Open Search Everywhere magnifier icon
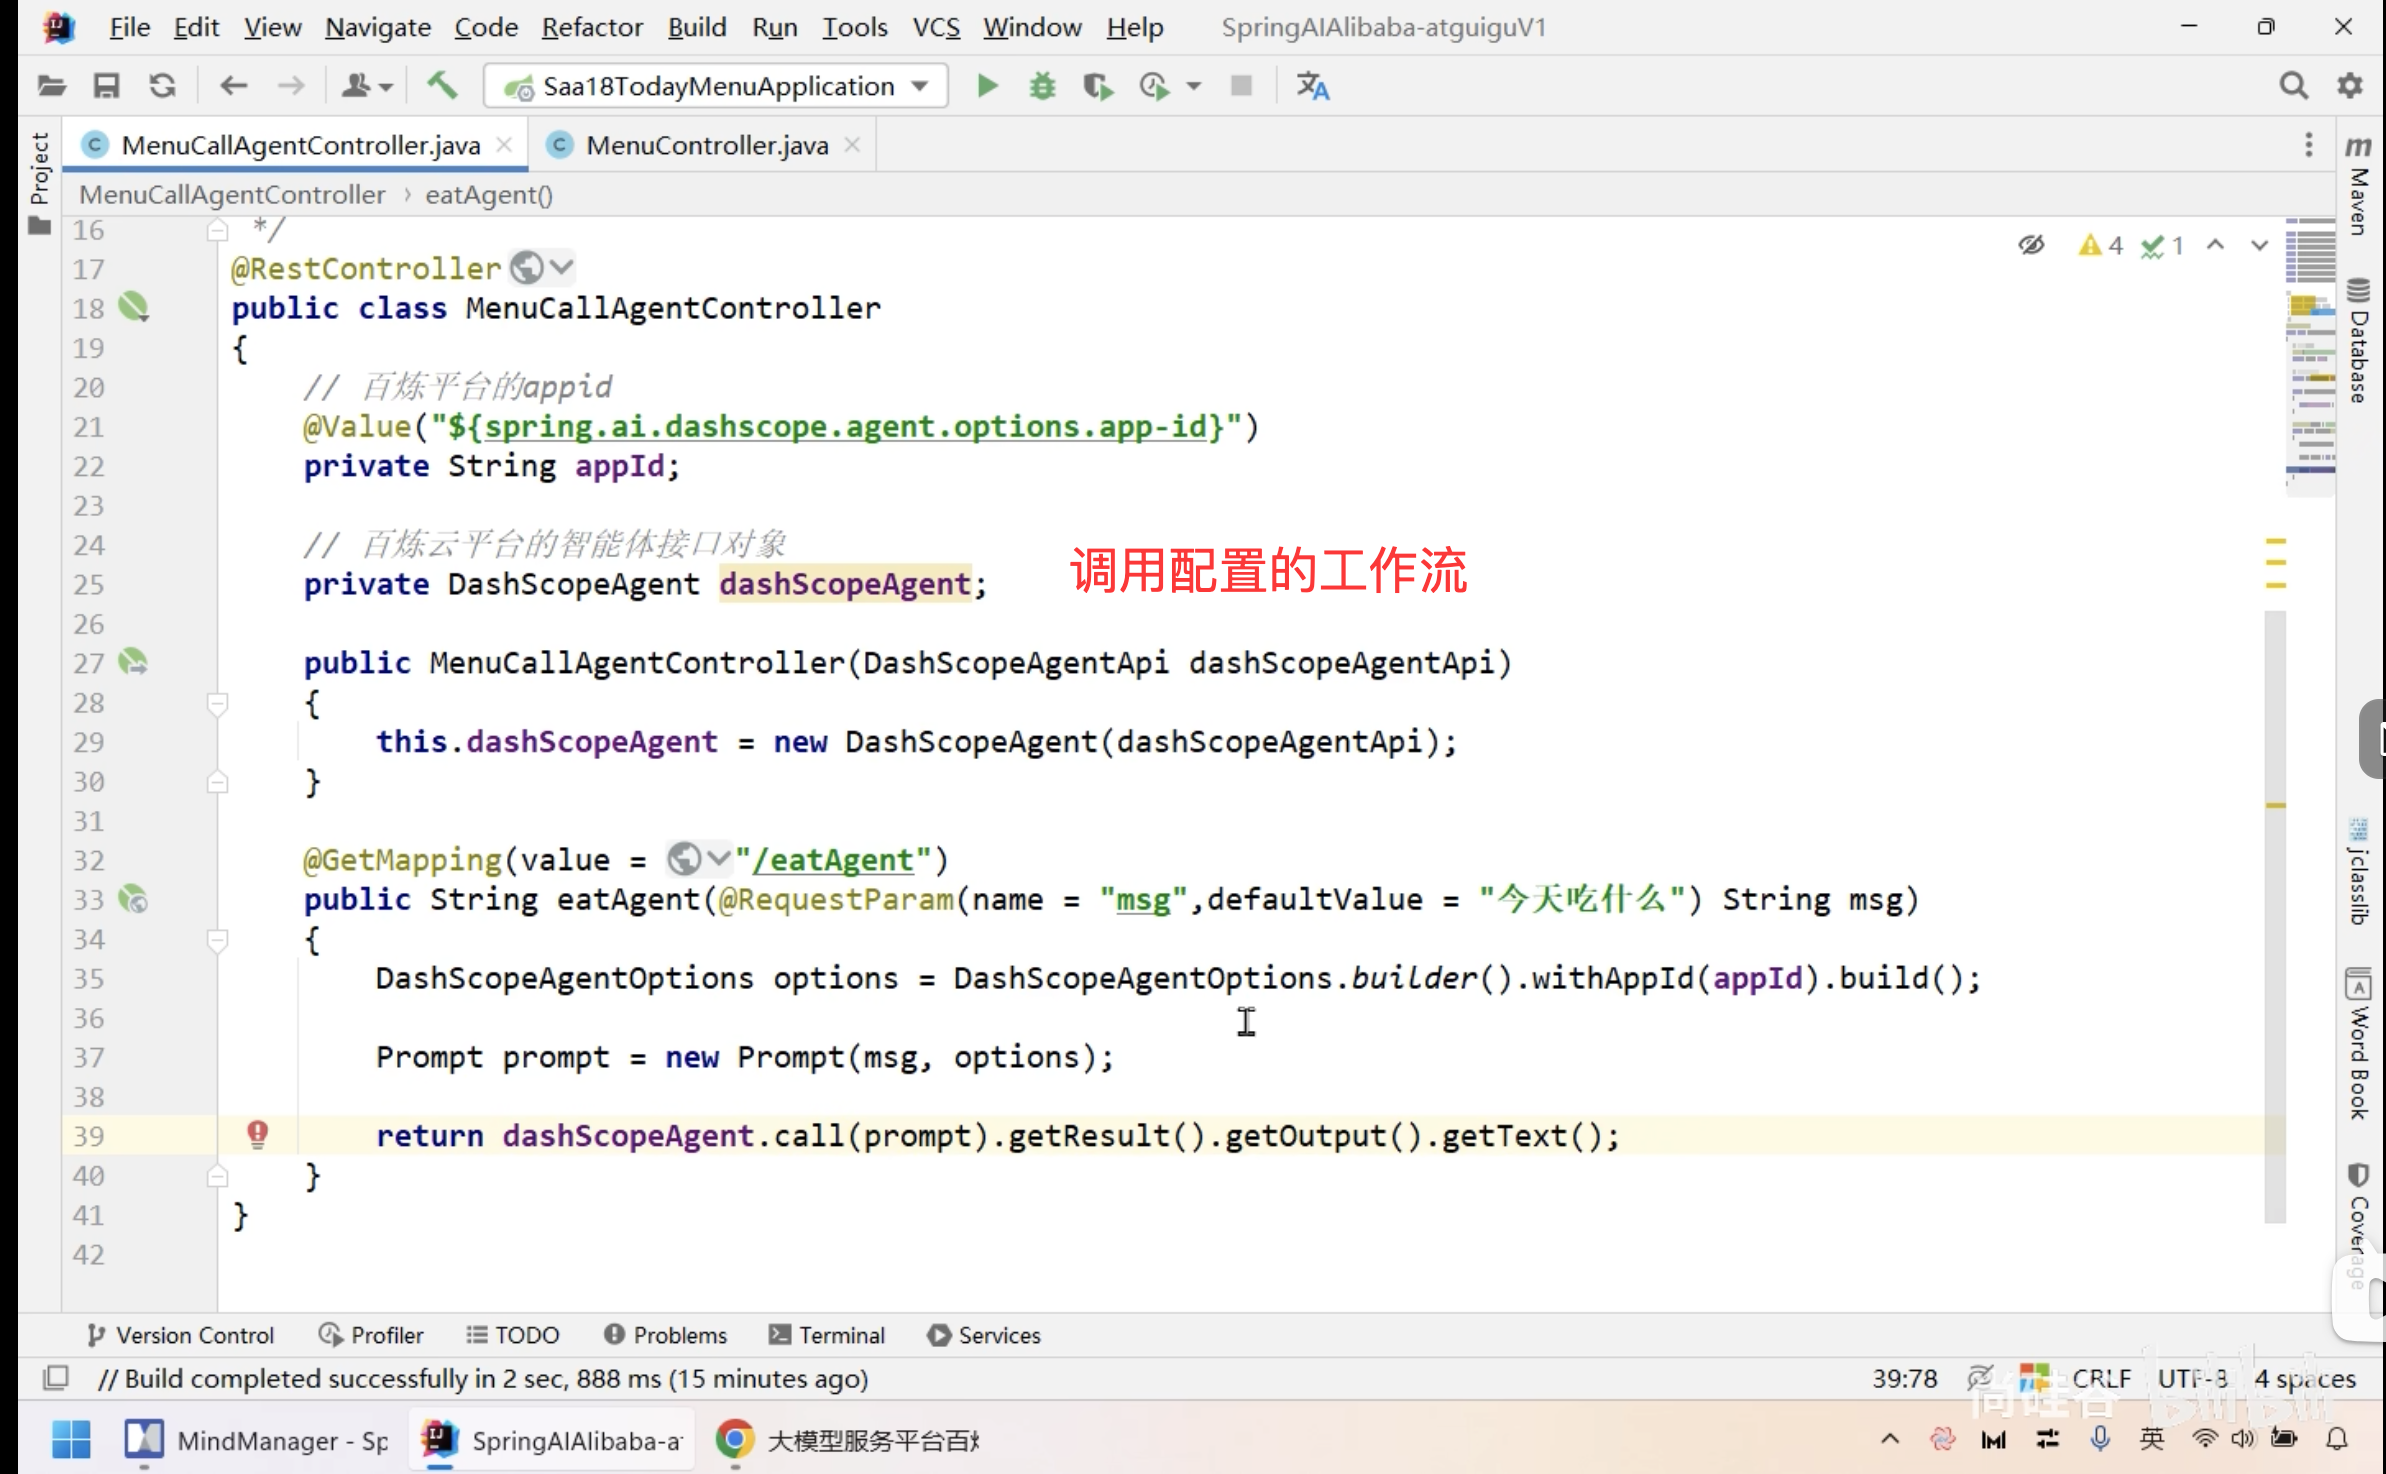The image size is (2386, 1474). click(2293, 86)
